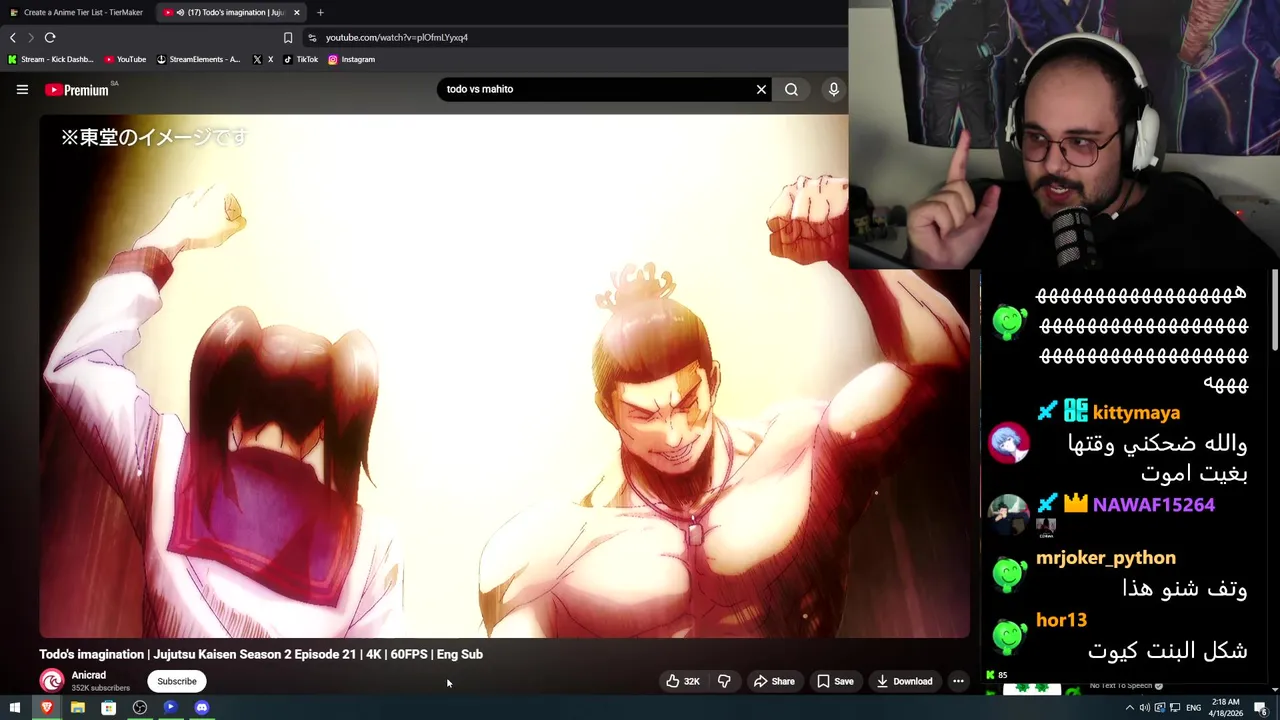The image size is (1280, 720).
Task: Open the volume control in system tray
Action: tap(1144, 708)
